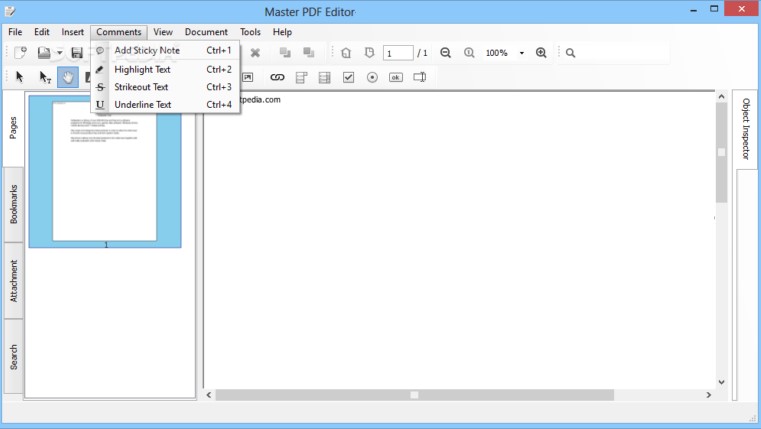Click the vertical scrollbar up arrow
The image size is (761, 429).
point(721,97)
